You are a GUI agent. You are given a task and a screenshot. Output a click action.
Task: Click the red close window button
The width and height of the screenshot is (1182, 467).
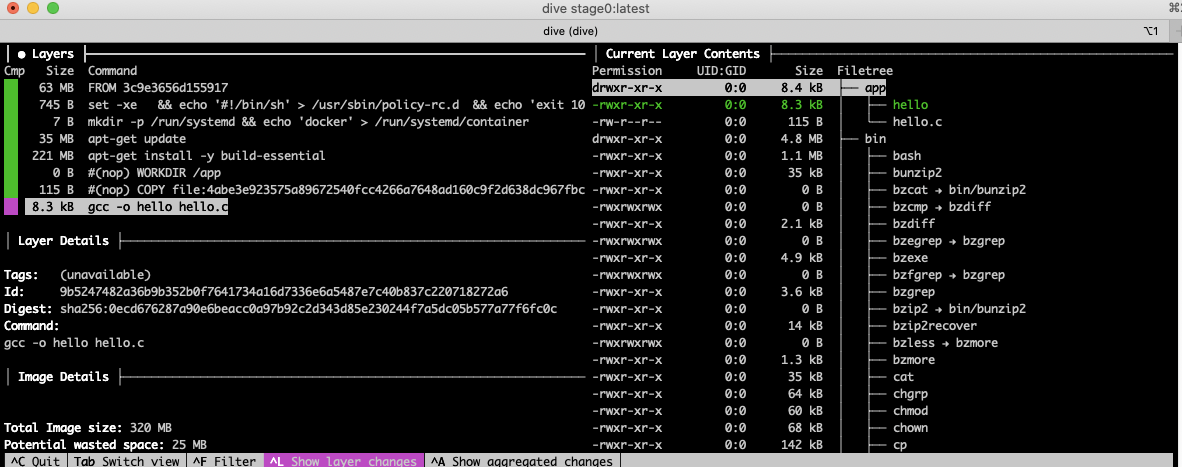tap(13, 9)
